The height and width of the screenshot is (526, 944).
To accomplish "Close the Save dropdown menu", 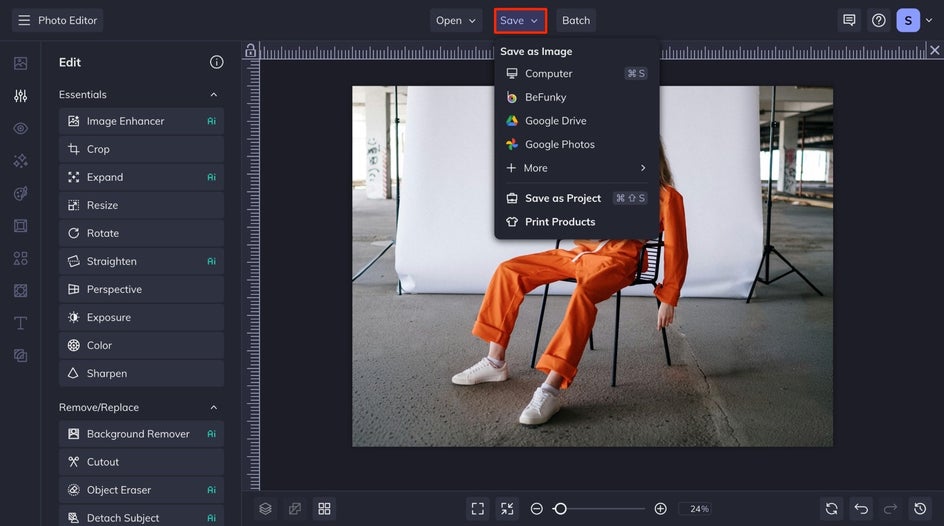I will [520, 20].
